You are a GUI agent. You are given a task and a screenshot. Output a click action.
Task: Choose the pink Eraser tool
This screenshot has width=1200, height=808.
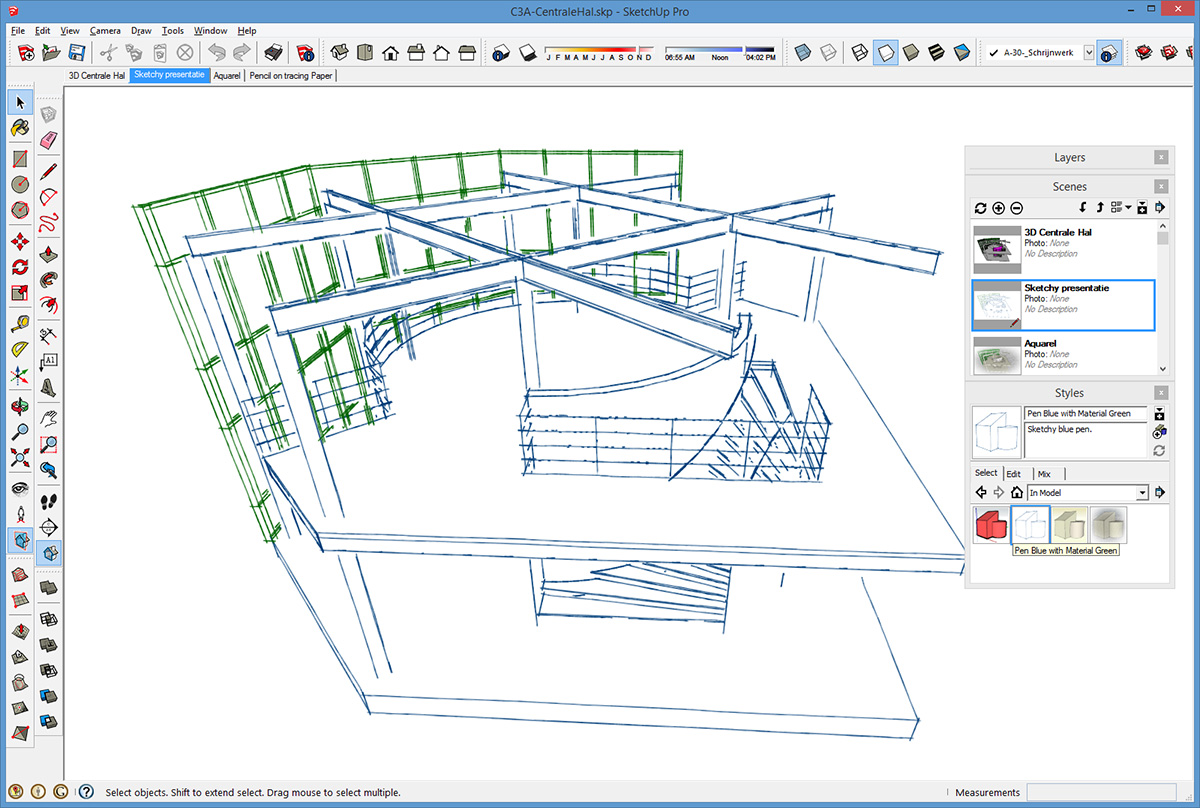coord(48,140)
